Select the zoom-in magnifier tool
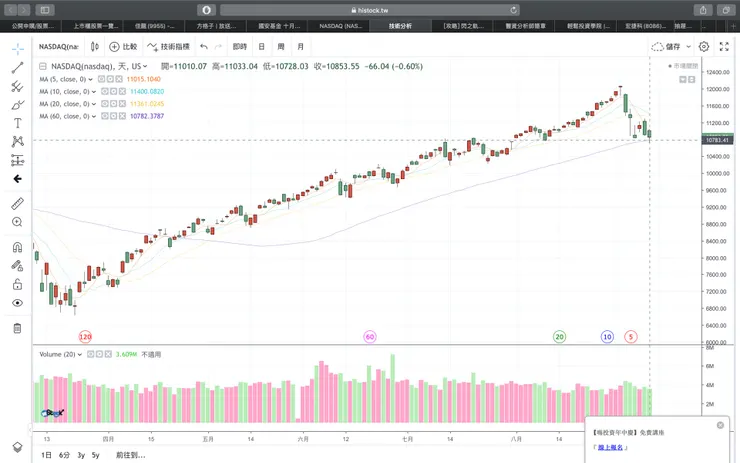This screenshot has width=740, height=463. click(x=17, y=222)
